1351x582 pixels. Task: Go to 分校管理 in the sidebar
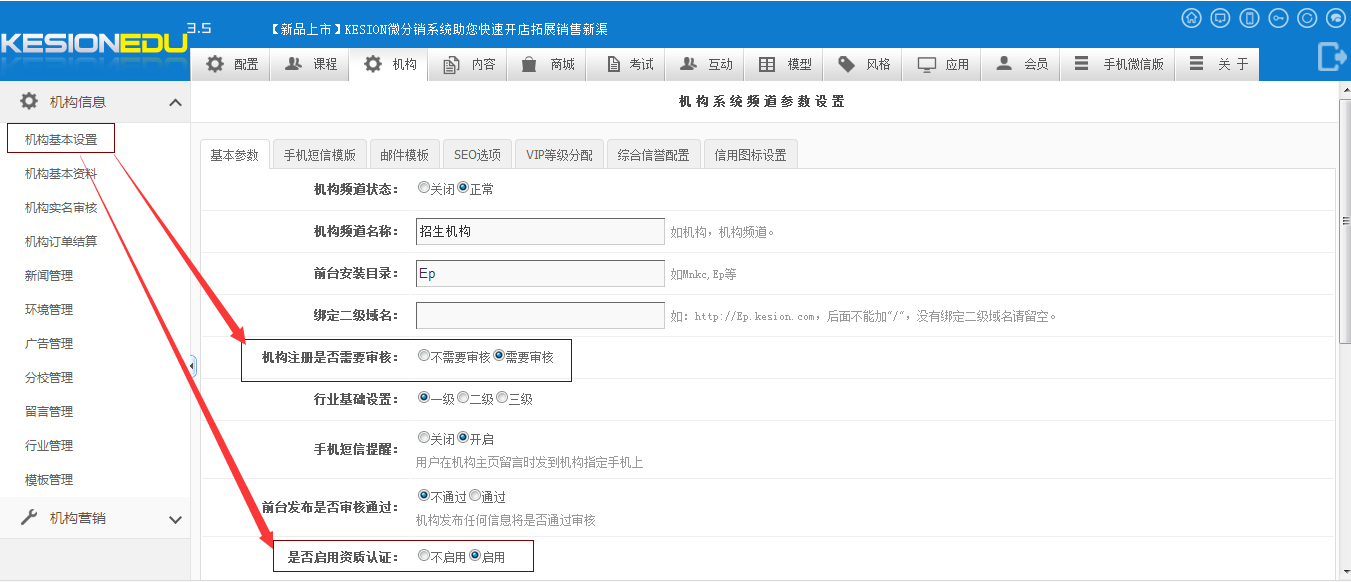(49, 378)
